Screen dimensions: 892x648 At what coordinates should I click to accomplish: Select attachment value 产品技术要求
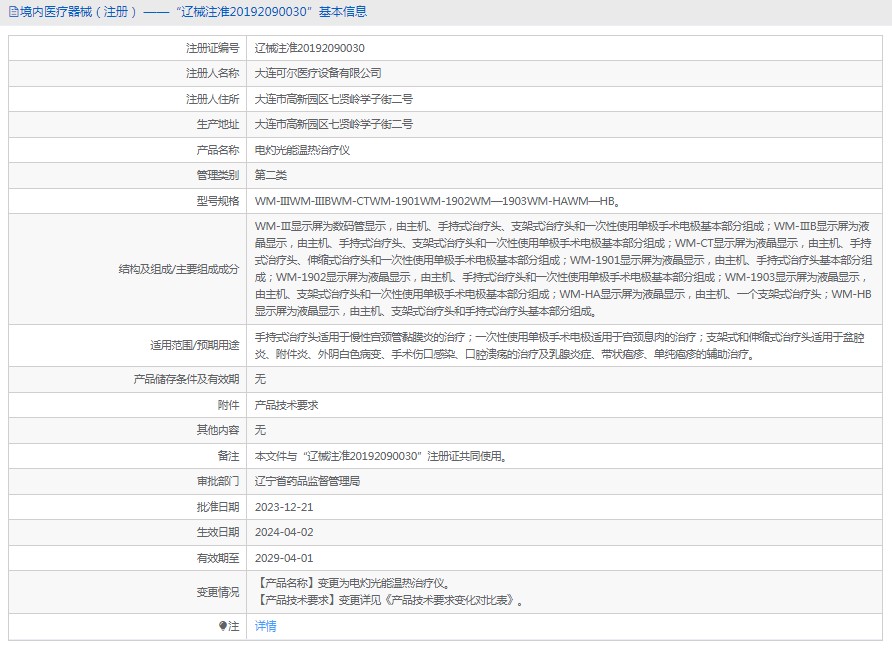[286, 405]
